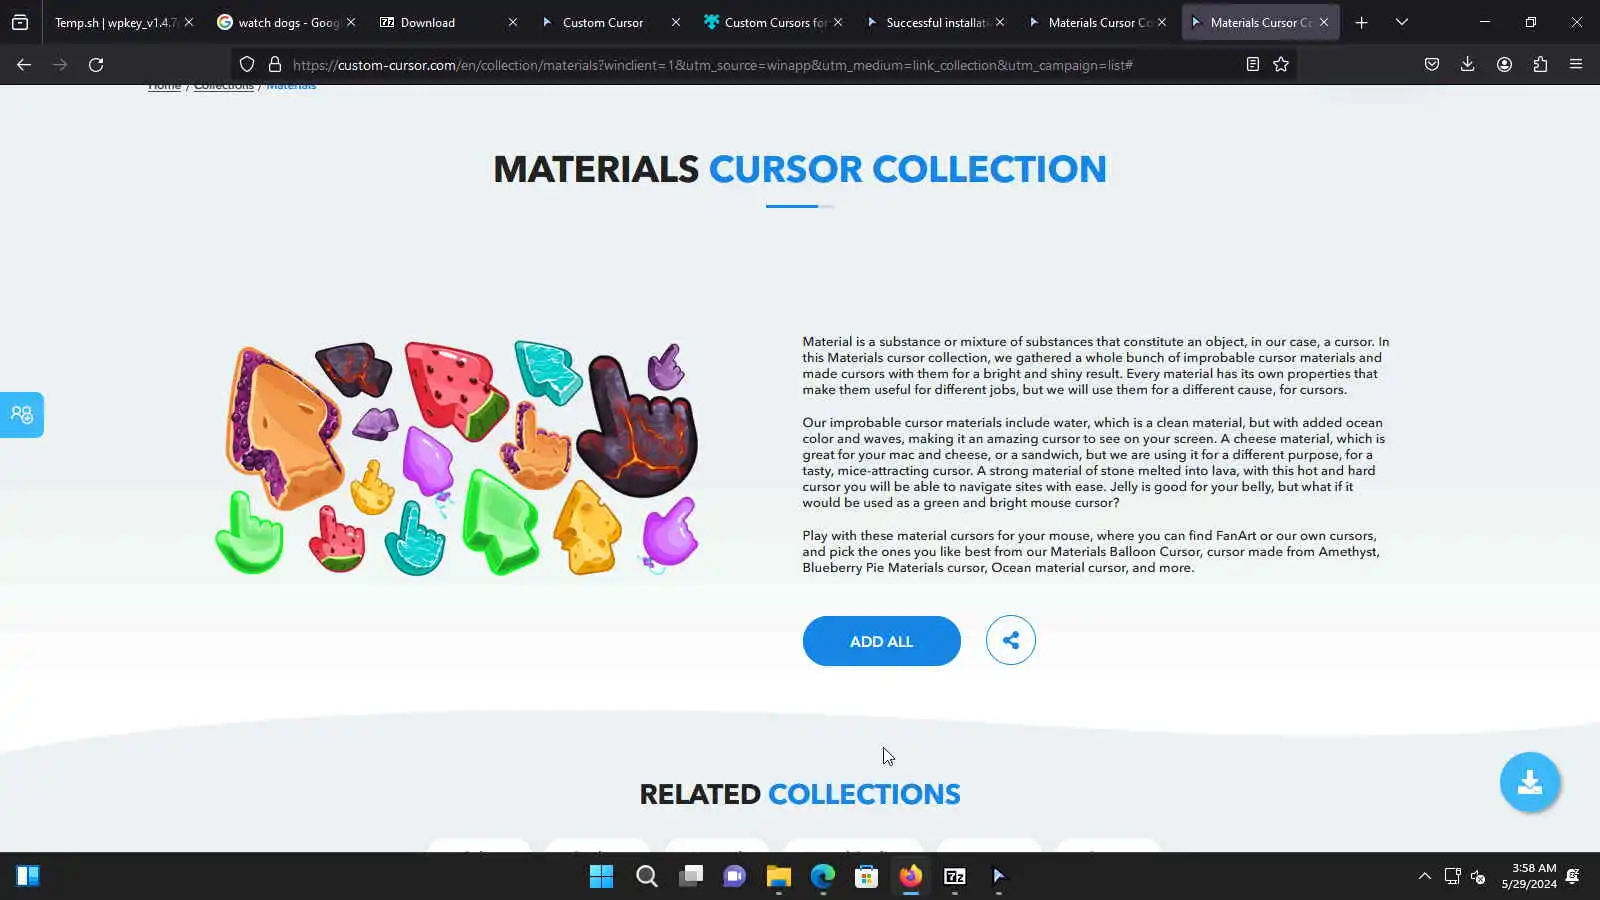
Task: Click the share icon beside ADD ALL
Action: [1010, 640]
